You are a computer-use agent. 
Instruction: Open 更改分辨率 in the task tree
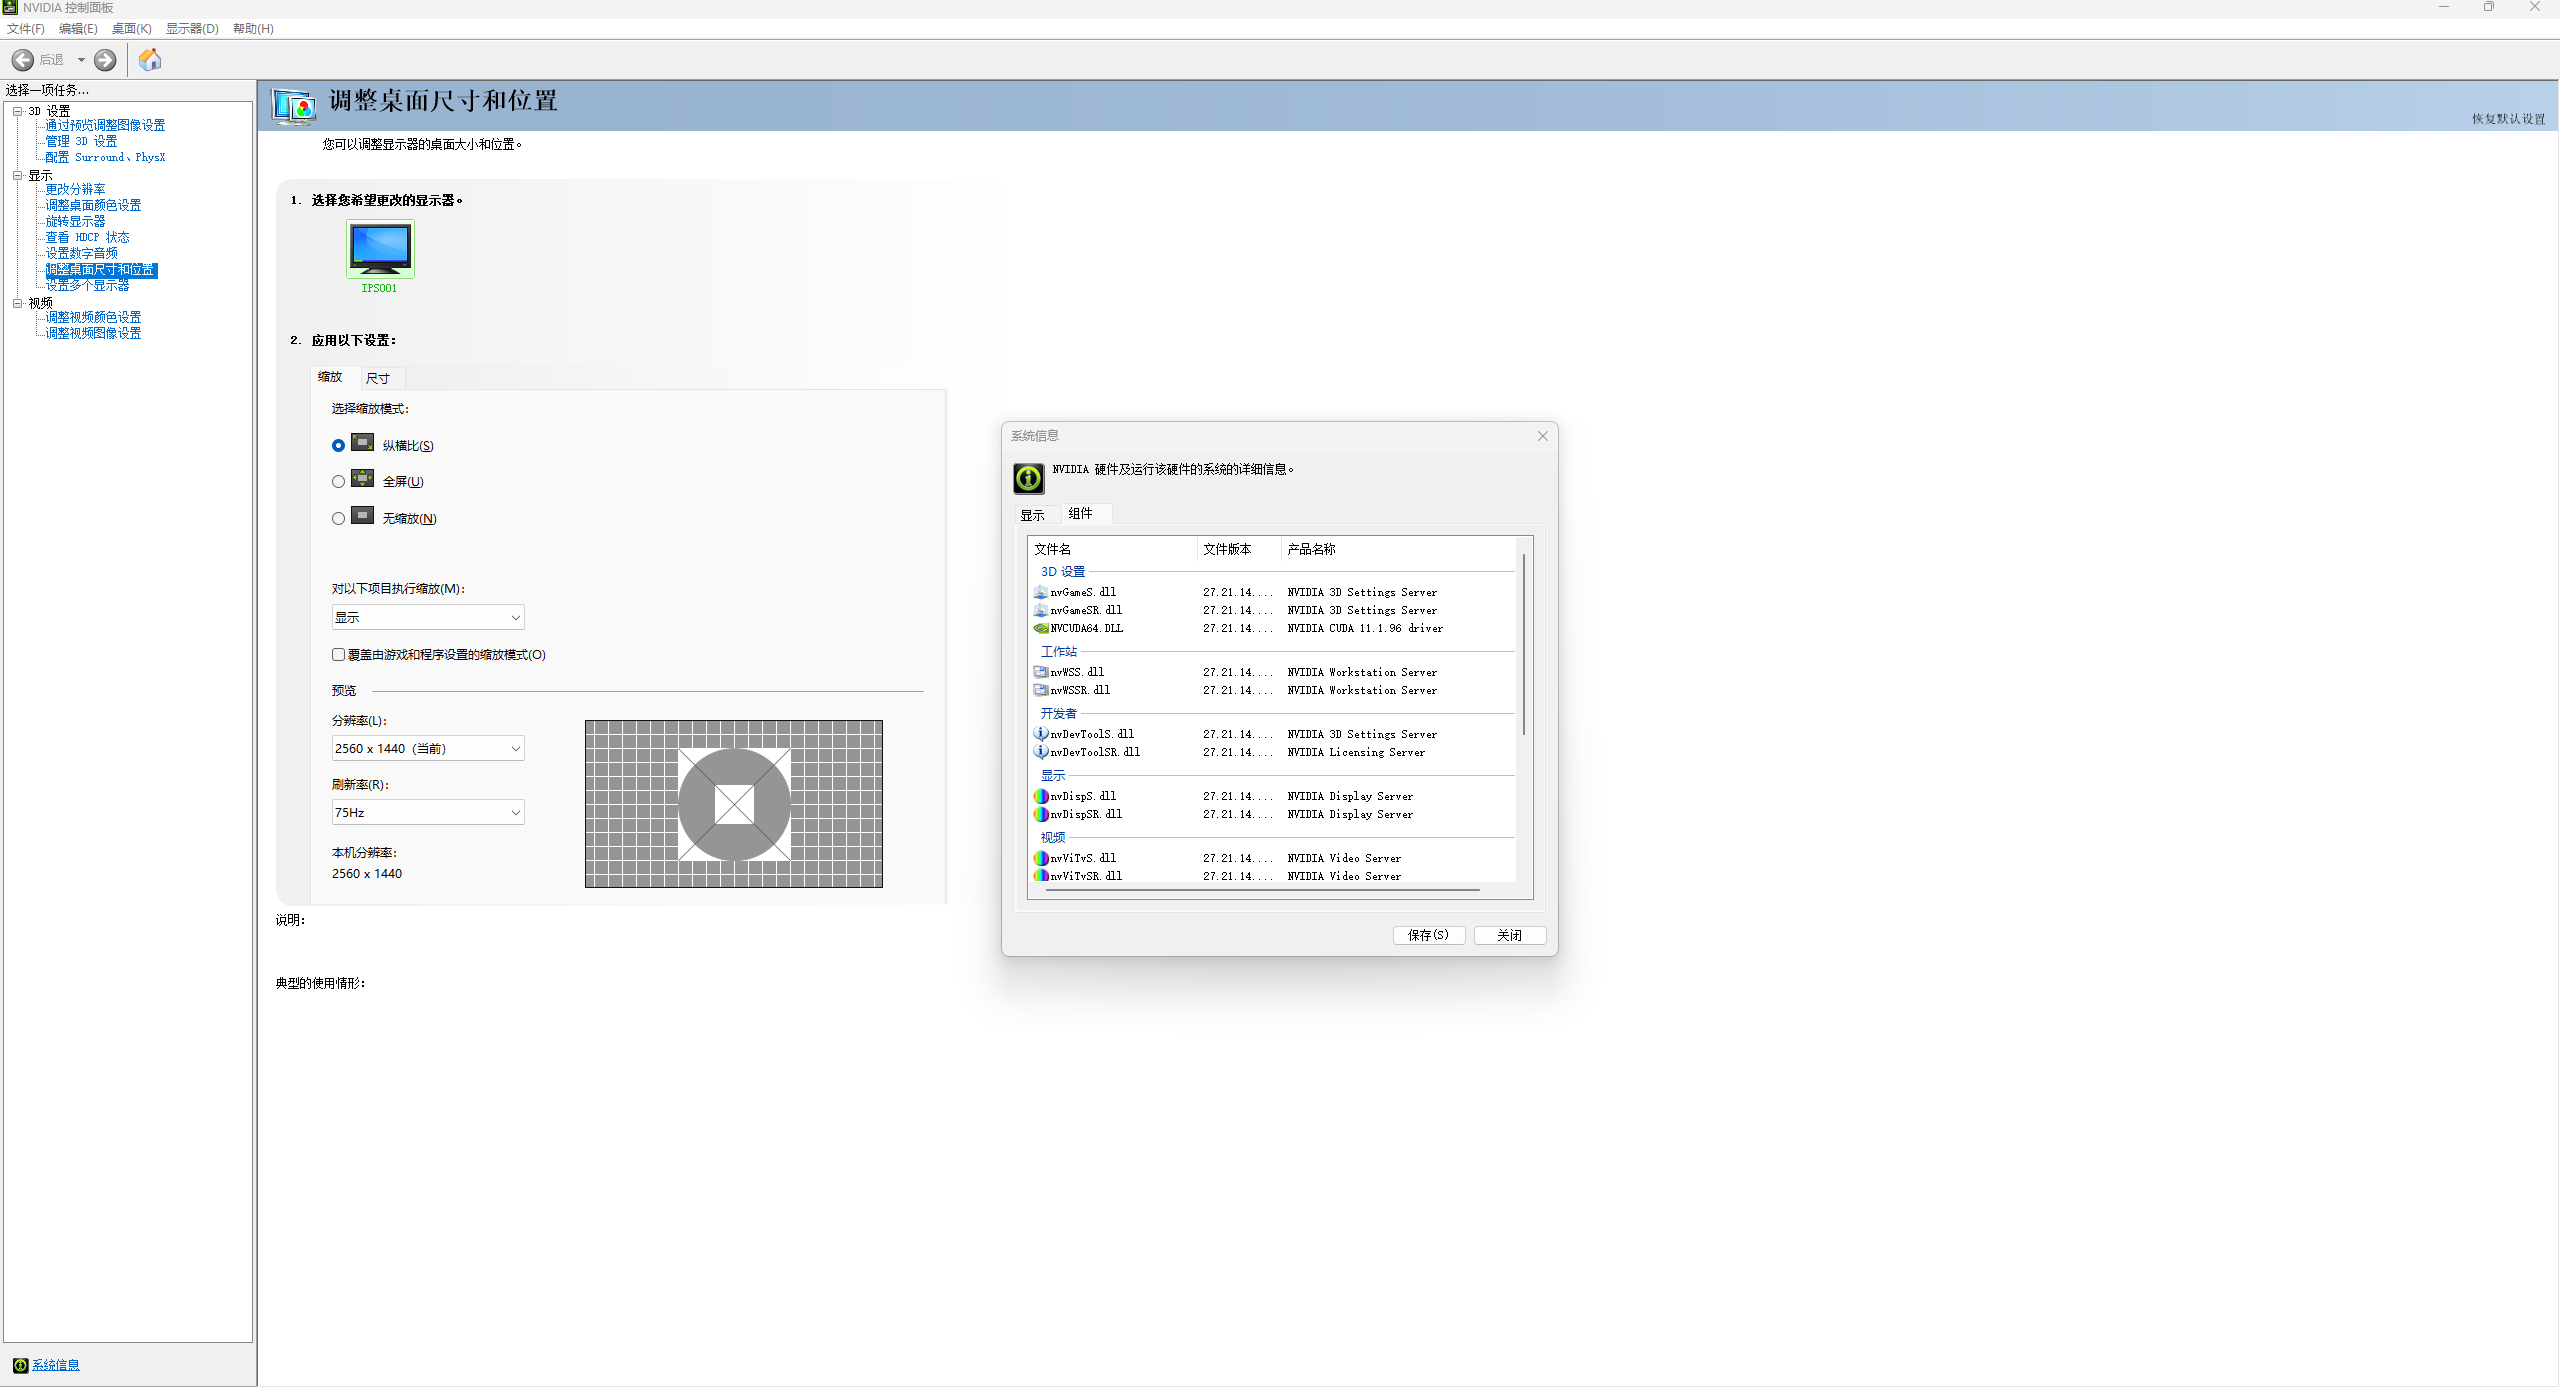[75, 189]
